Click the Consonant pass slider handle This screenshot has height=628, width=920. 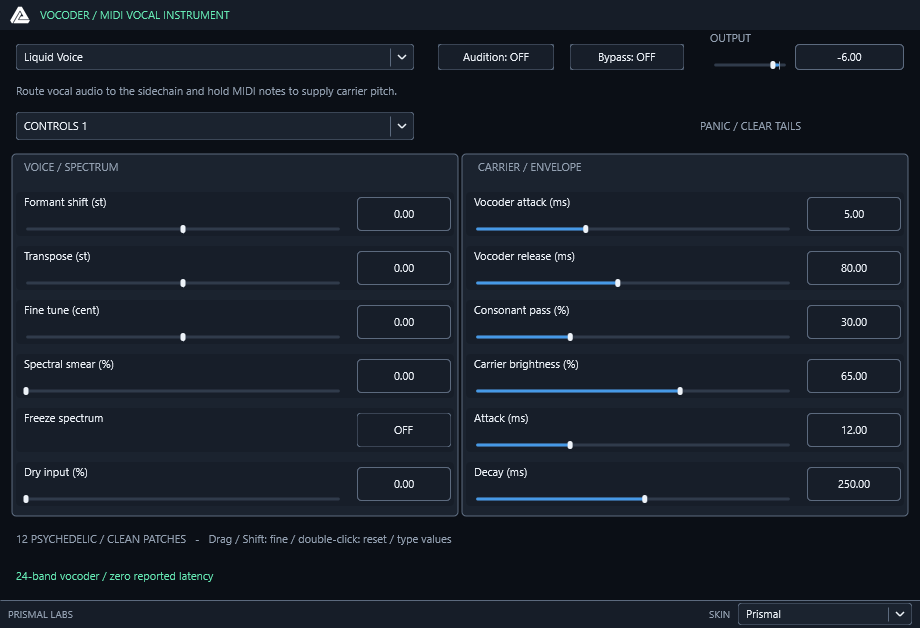click(570, 337)
